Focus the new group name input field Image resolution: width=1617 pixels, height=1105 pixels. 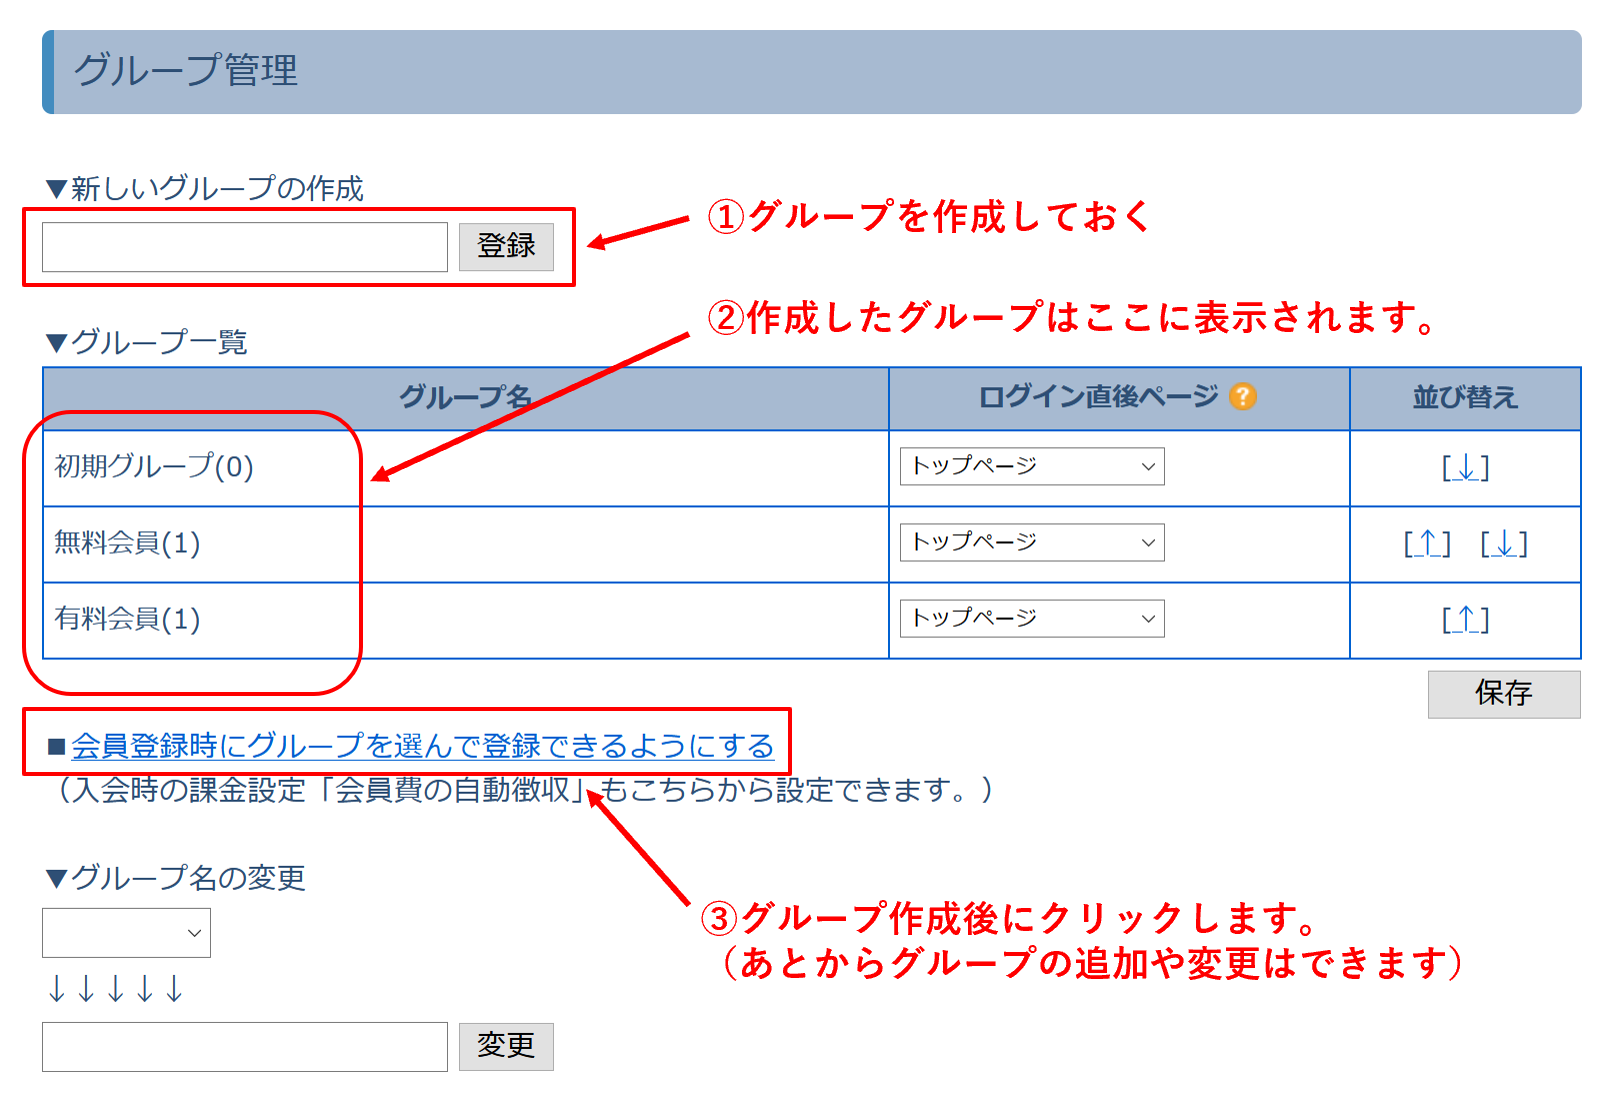point(245,247)
